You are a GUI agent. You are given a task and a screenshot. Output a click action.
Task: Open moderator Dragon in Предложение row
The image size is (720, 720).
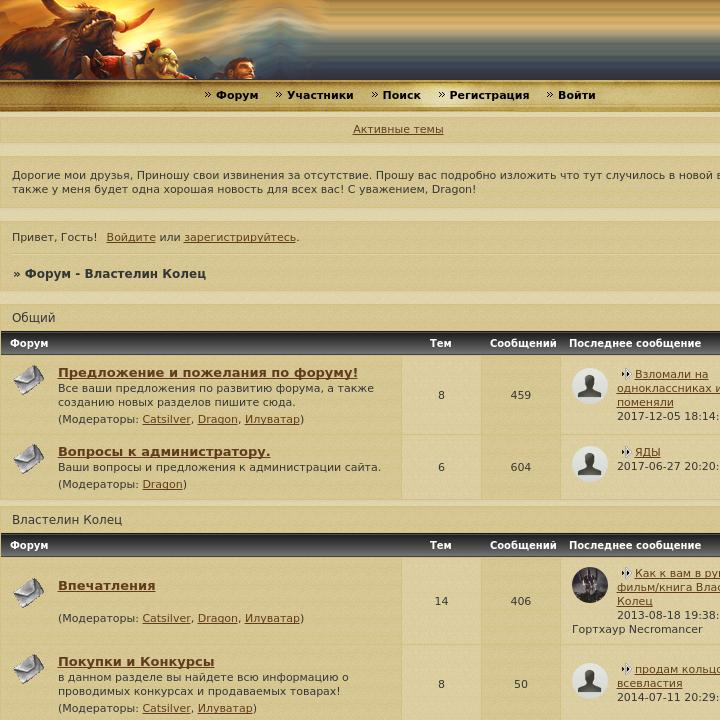(218, 419)
